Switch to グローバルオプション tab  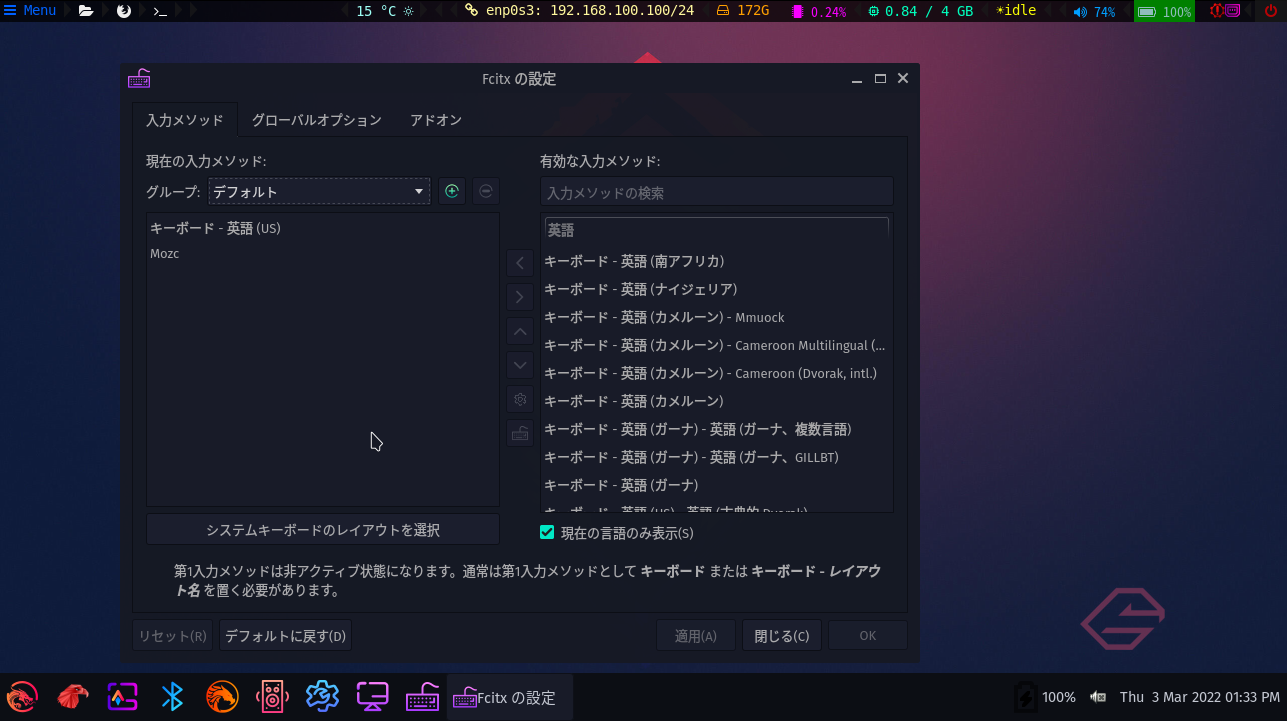tap(316, 120)
